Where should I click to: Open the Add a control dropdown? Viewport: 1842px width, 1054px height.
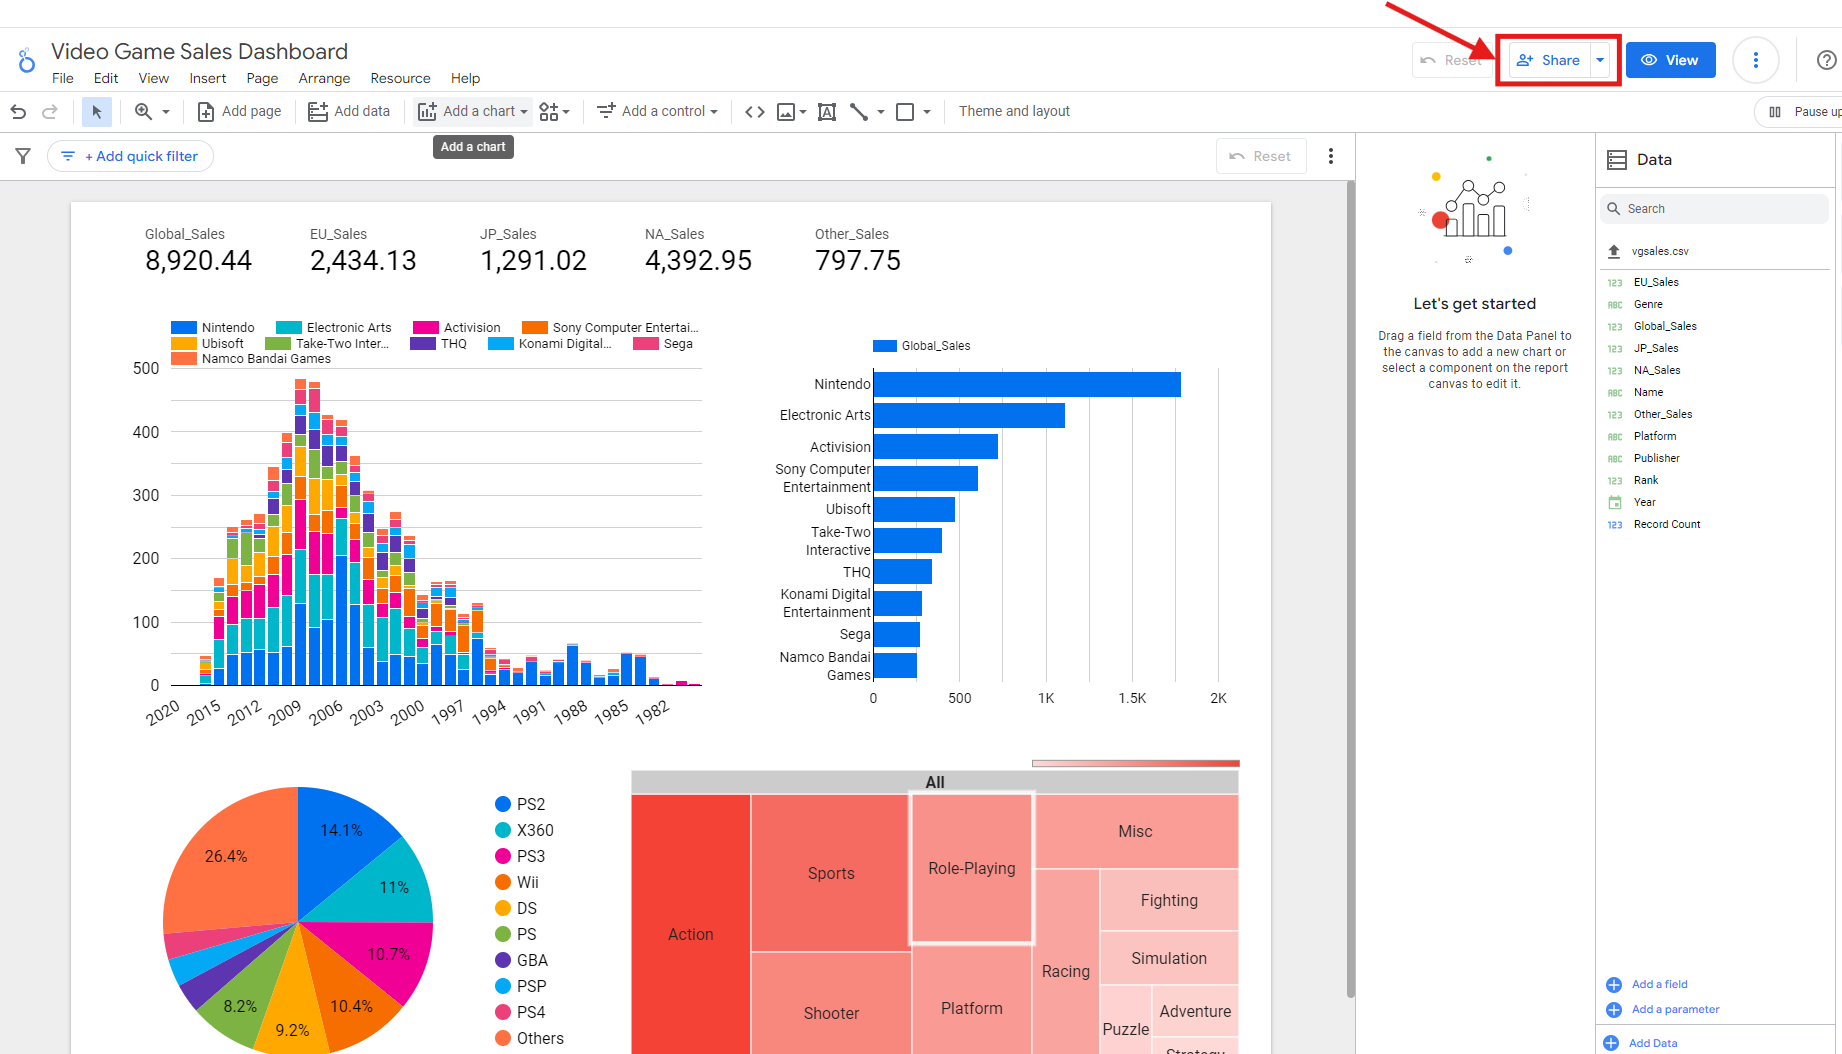[657, 112]
